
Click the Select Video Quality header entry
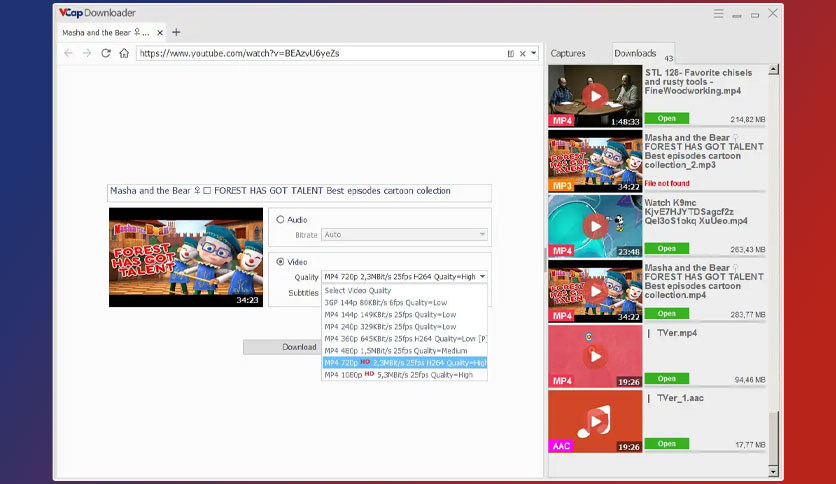(x=404, y=291)
